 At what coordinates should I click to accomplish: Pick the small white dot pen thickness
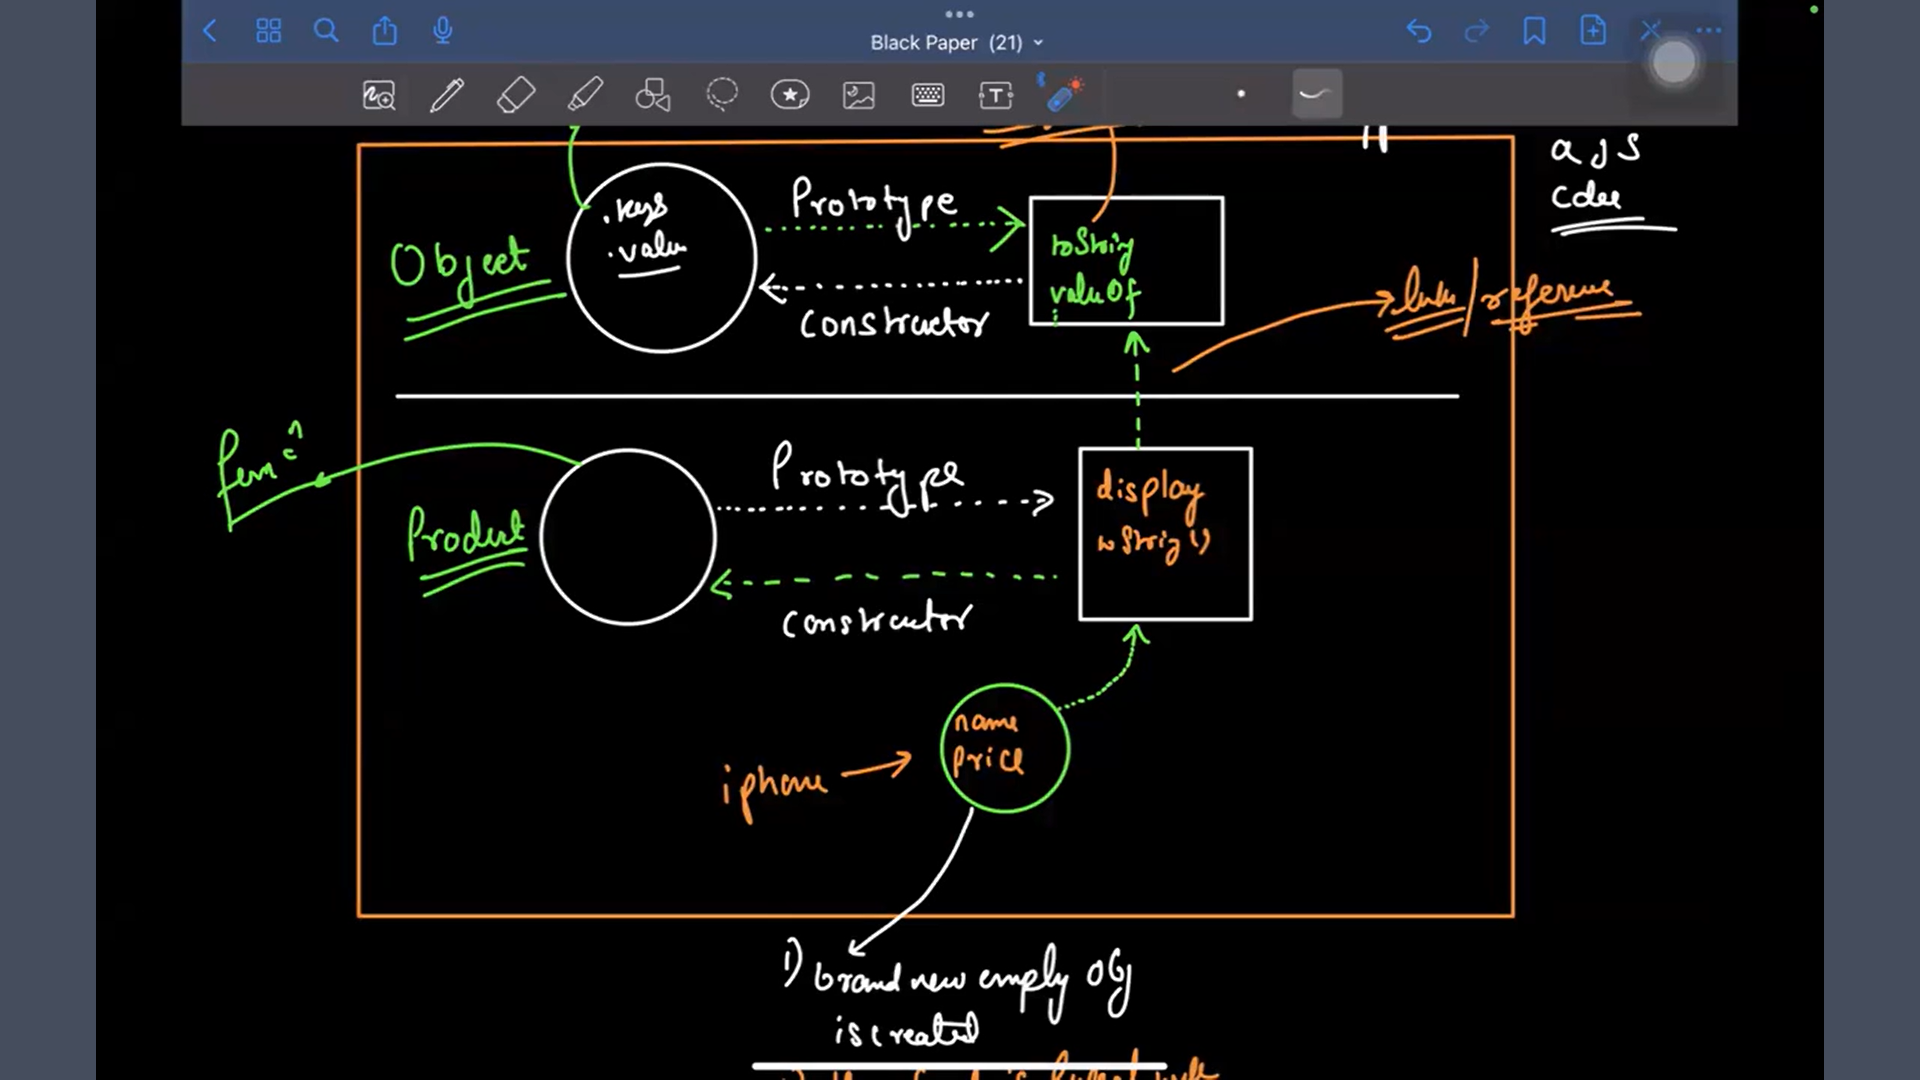point(1241,95)
